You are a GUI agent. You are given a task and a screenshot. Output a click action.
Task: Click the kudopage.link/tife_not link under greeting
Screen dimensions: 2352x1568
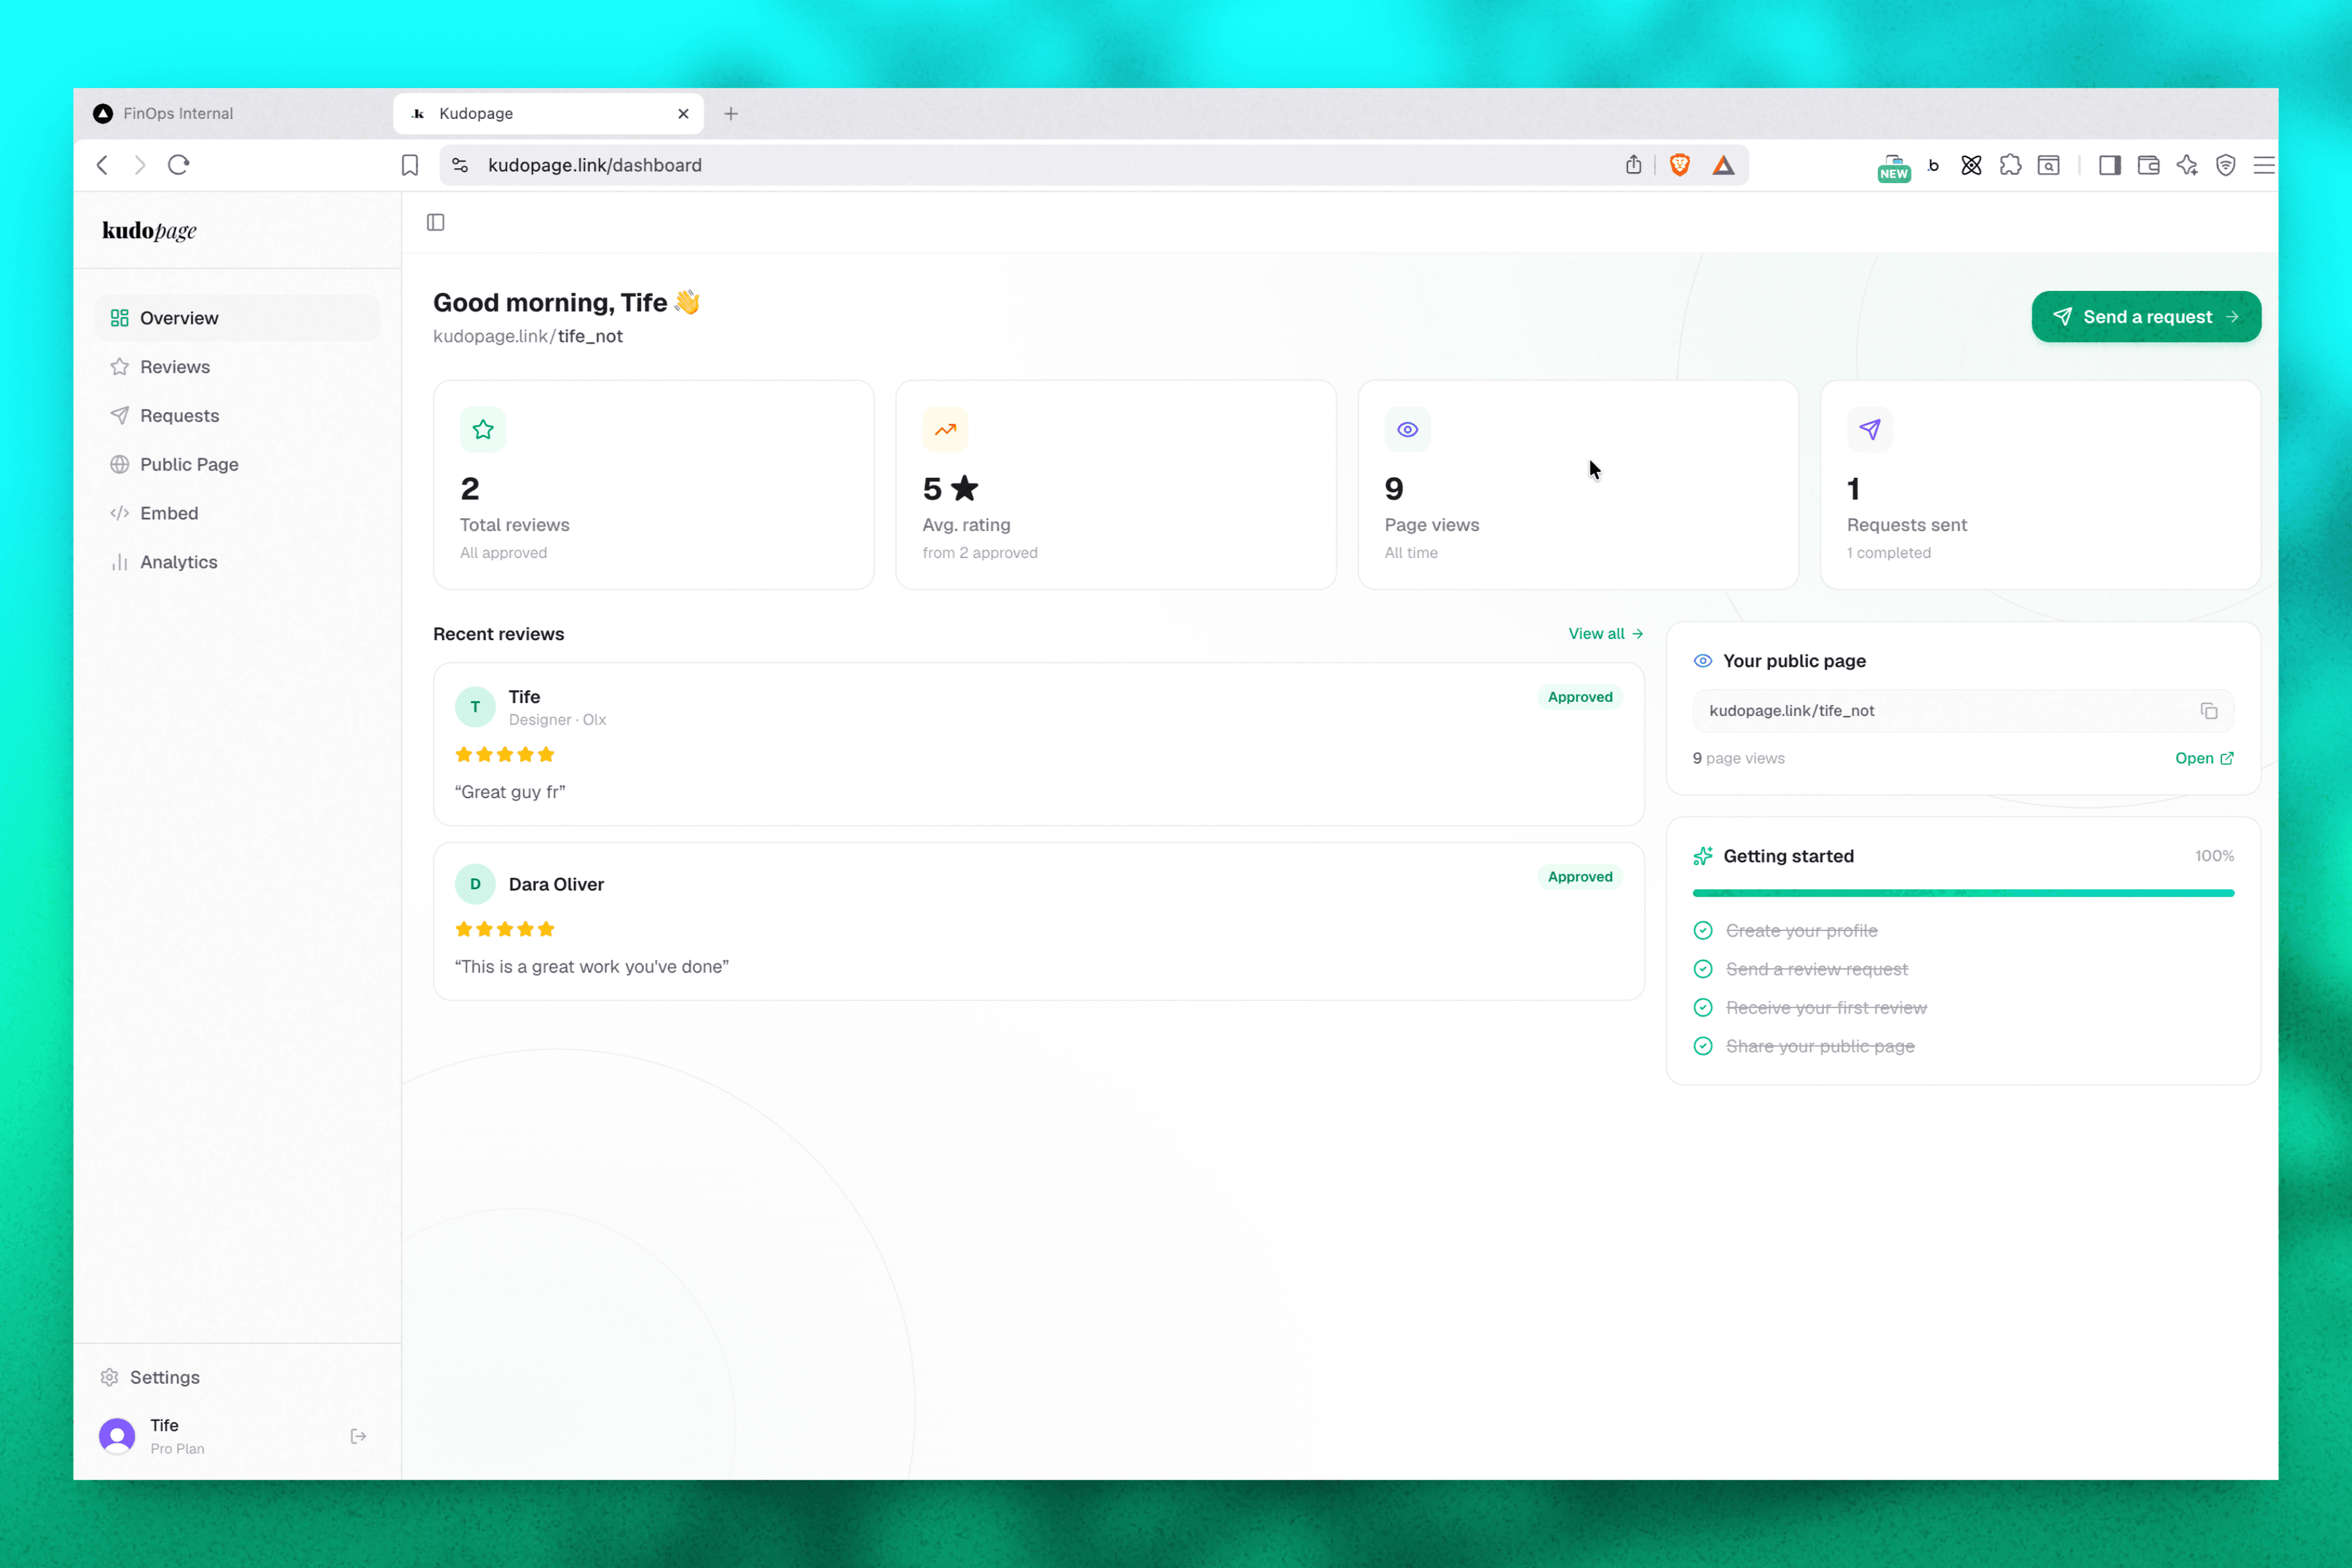[x=528, y=336]
